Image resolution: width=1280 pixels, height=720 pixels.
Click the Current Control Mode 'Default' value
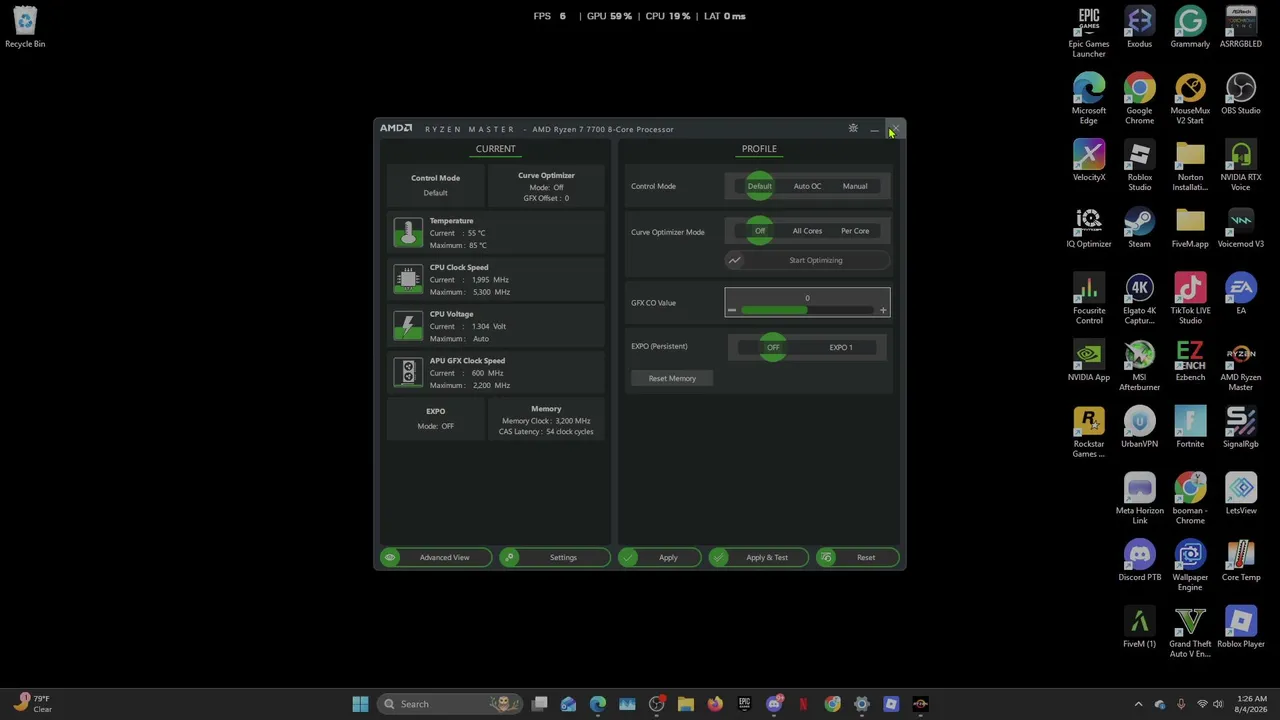(x=435, y=193)
